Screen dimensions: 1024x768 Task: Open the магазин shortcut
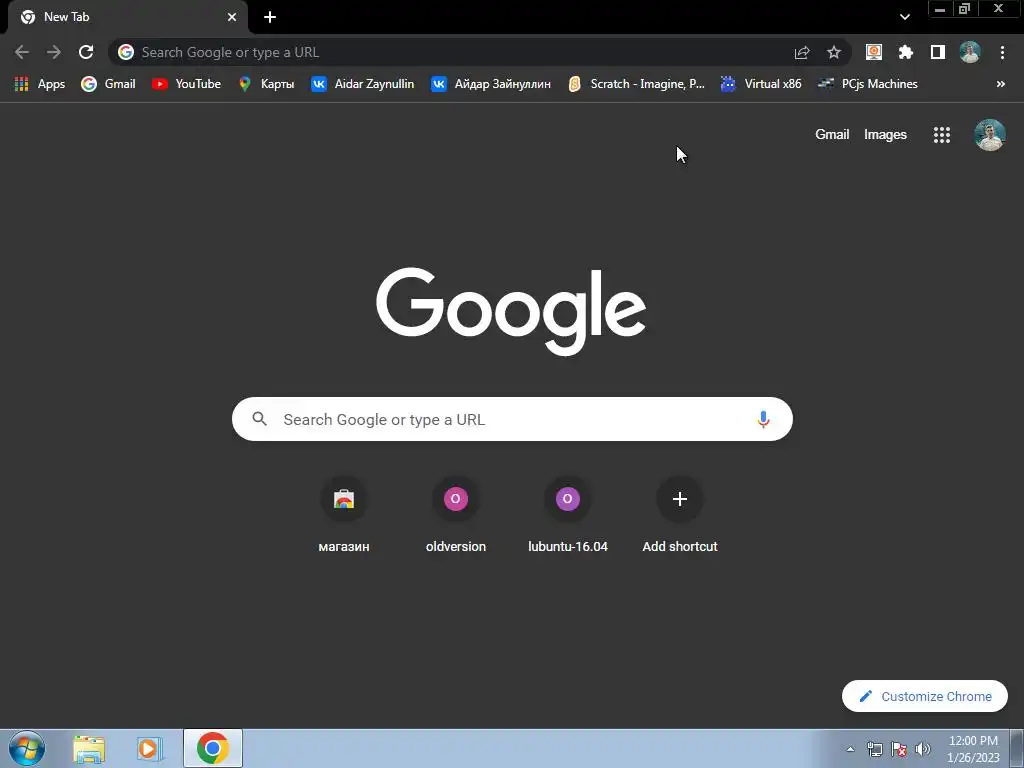344,515
